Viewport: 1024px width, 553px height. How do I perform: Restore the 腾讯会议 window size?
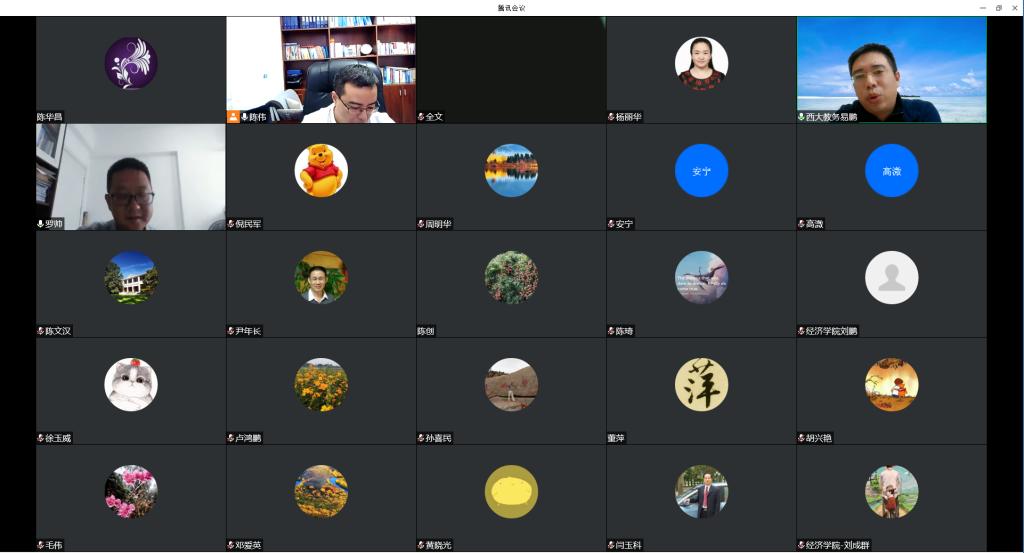(x=998, y=8)
